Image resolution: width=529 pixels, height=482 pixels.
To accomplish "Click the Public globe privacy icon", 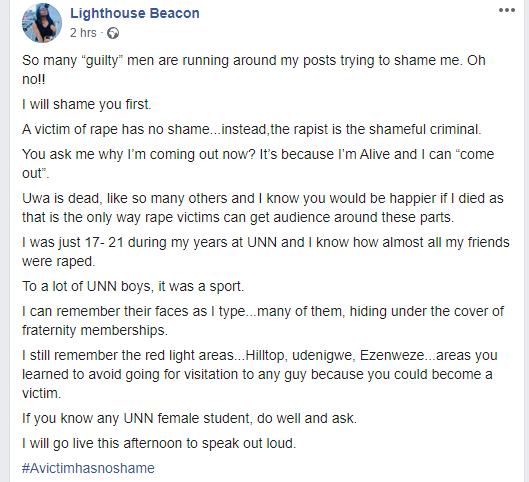I will (113, 33).
